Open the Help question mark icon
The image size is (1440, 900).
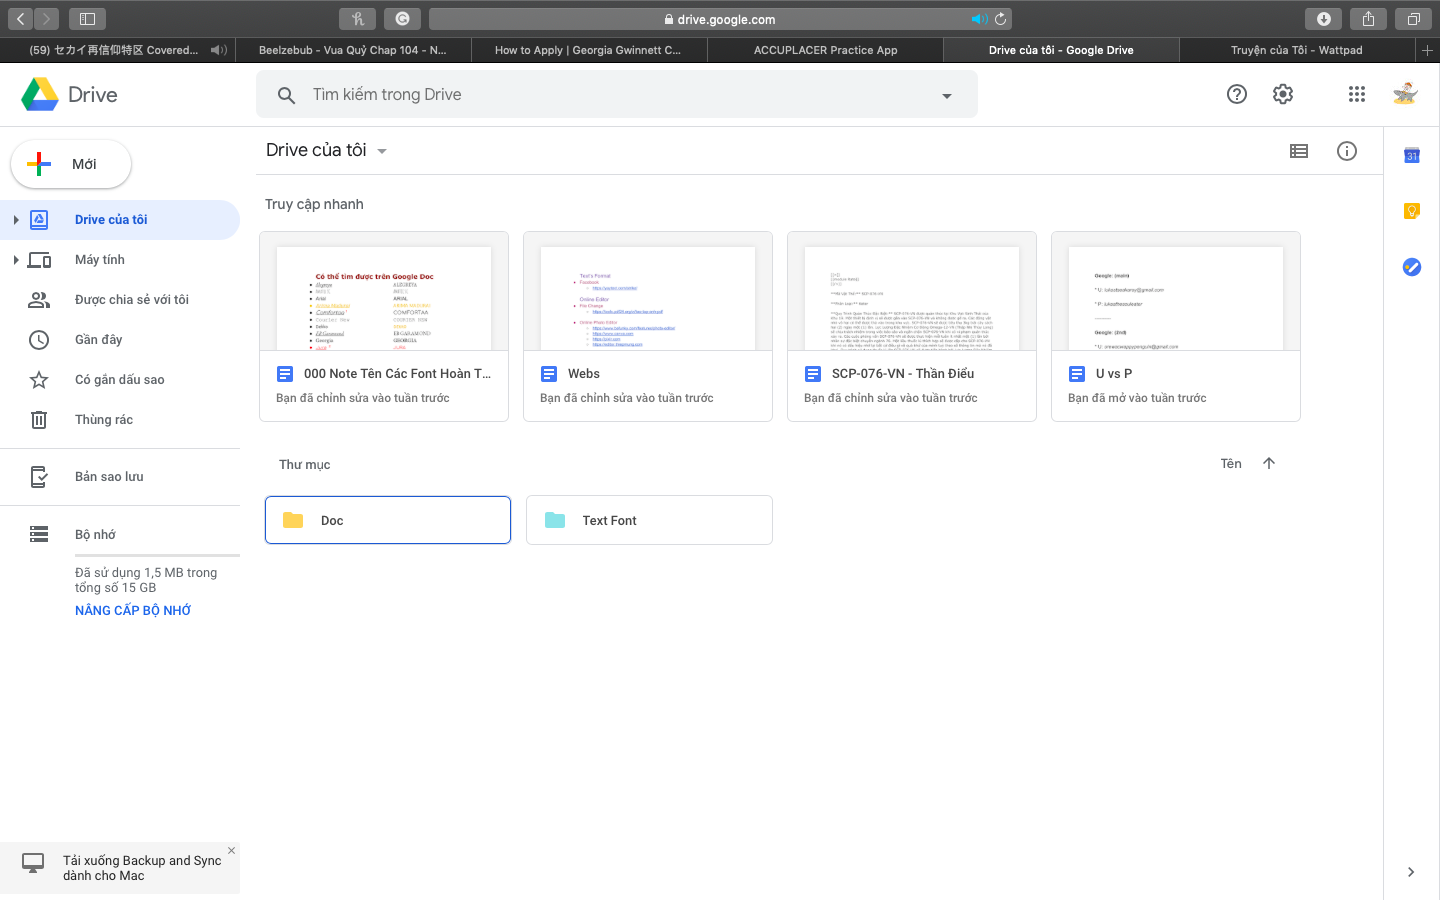pos(1237,94)
